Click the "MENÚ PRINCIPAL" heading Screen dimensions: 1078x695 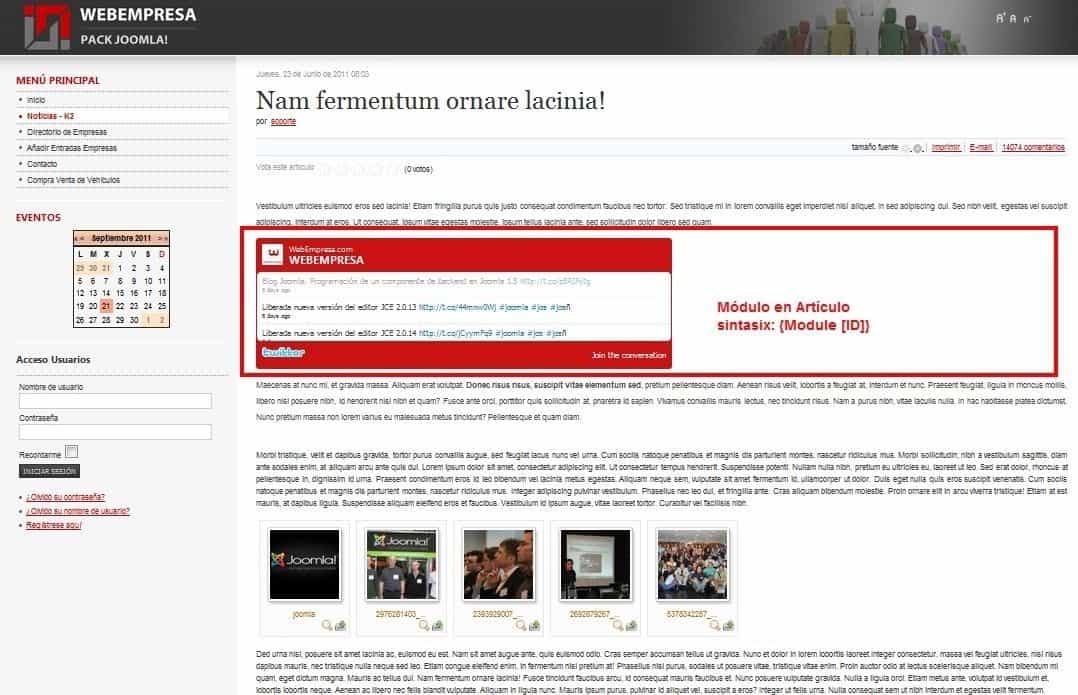[58, 80]
